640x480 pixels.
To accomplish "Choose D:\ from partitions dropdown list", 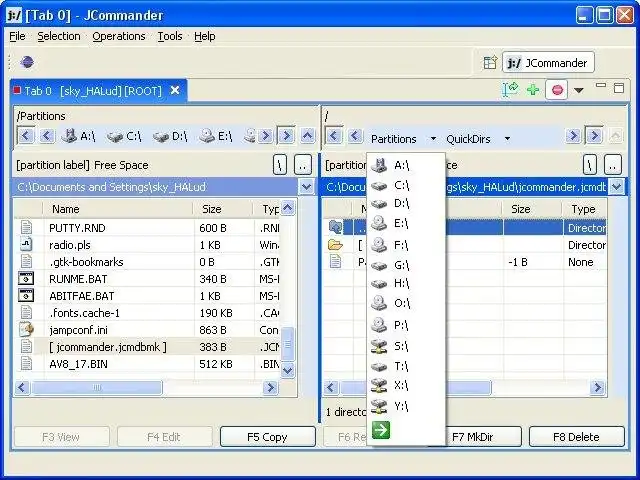I will 406,203.
